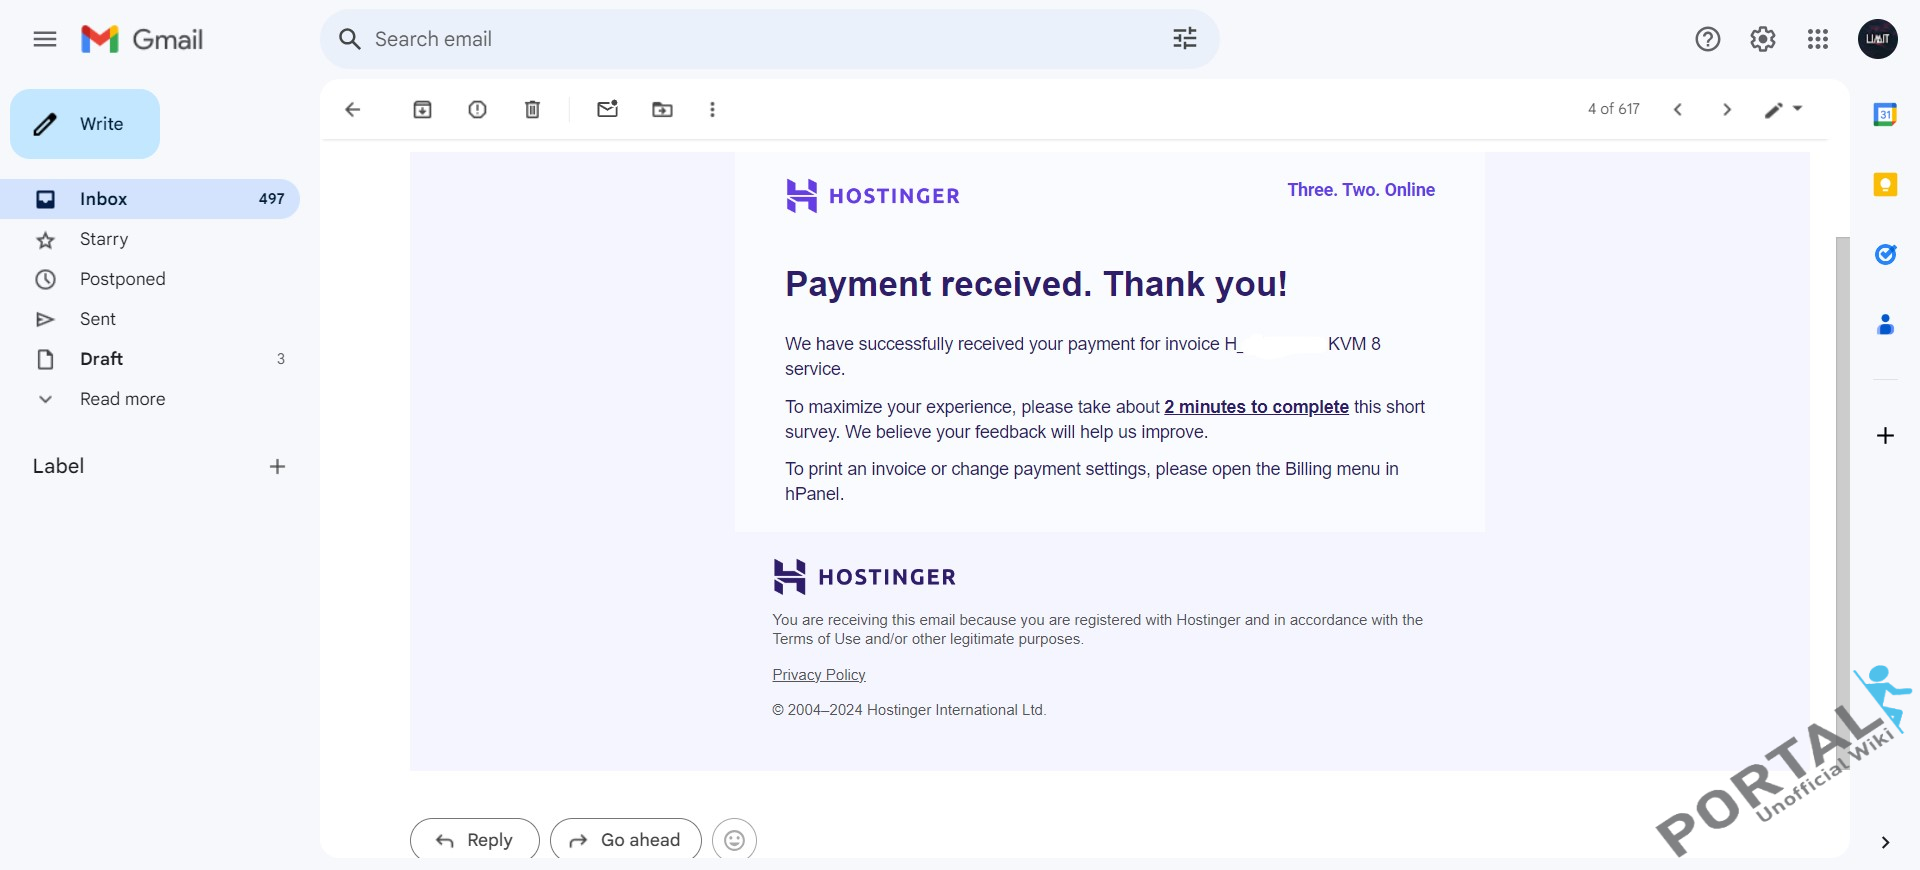1920x870 pixels.
Task: Open the Starry folder
Action: 150,239
